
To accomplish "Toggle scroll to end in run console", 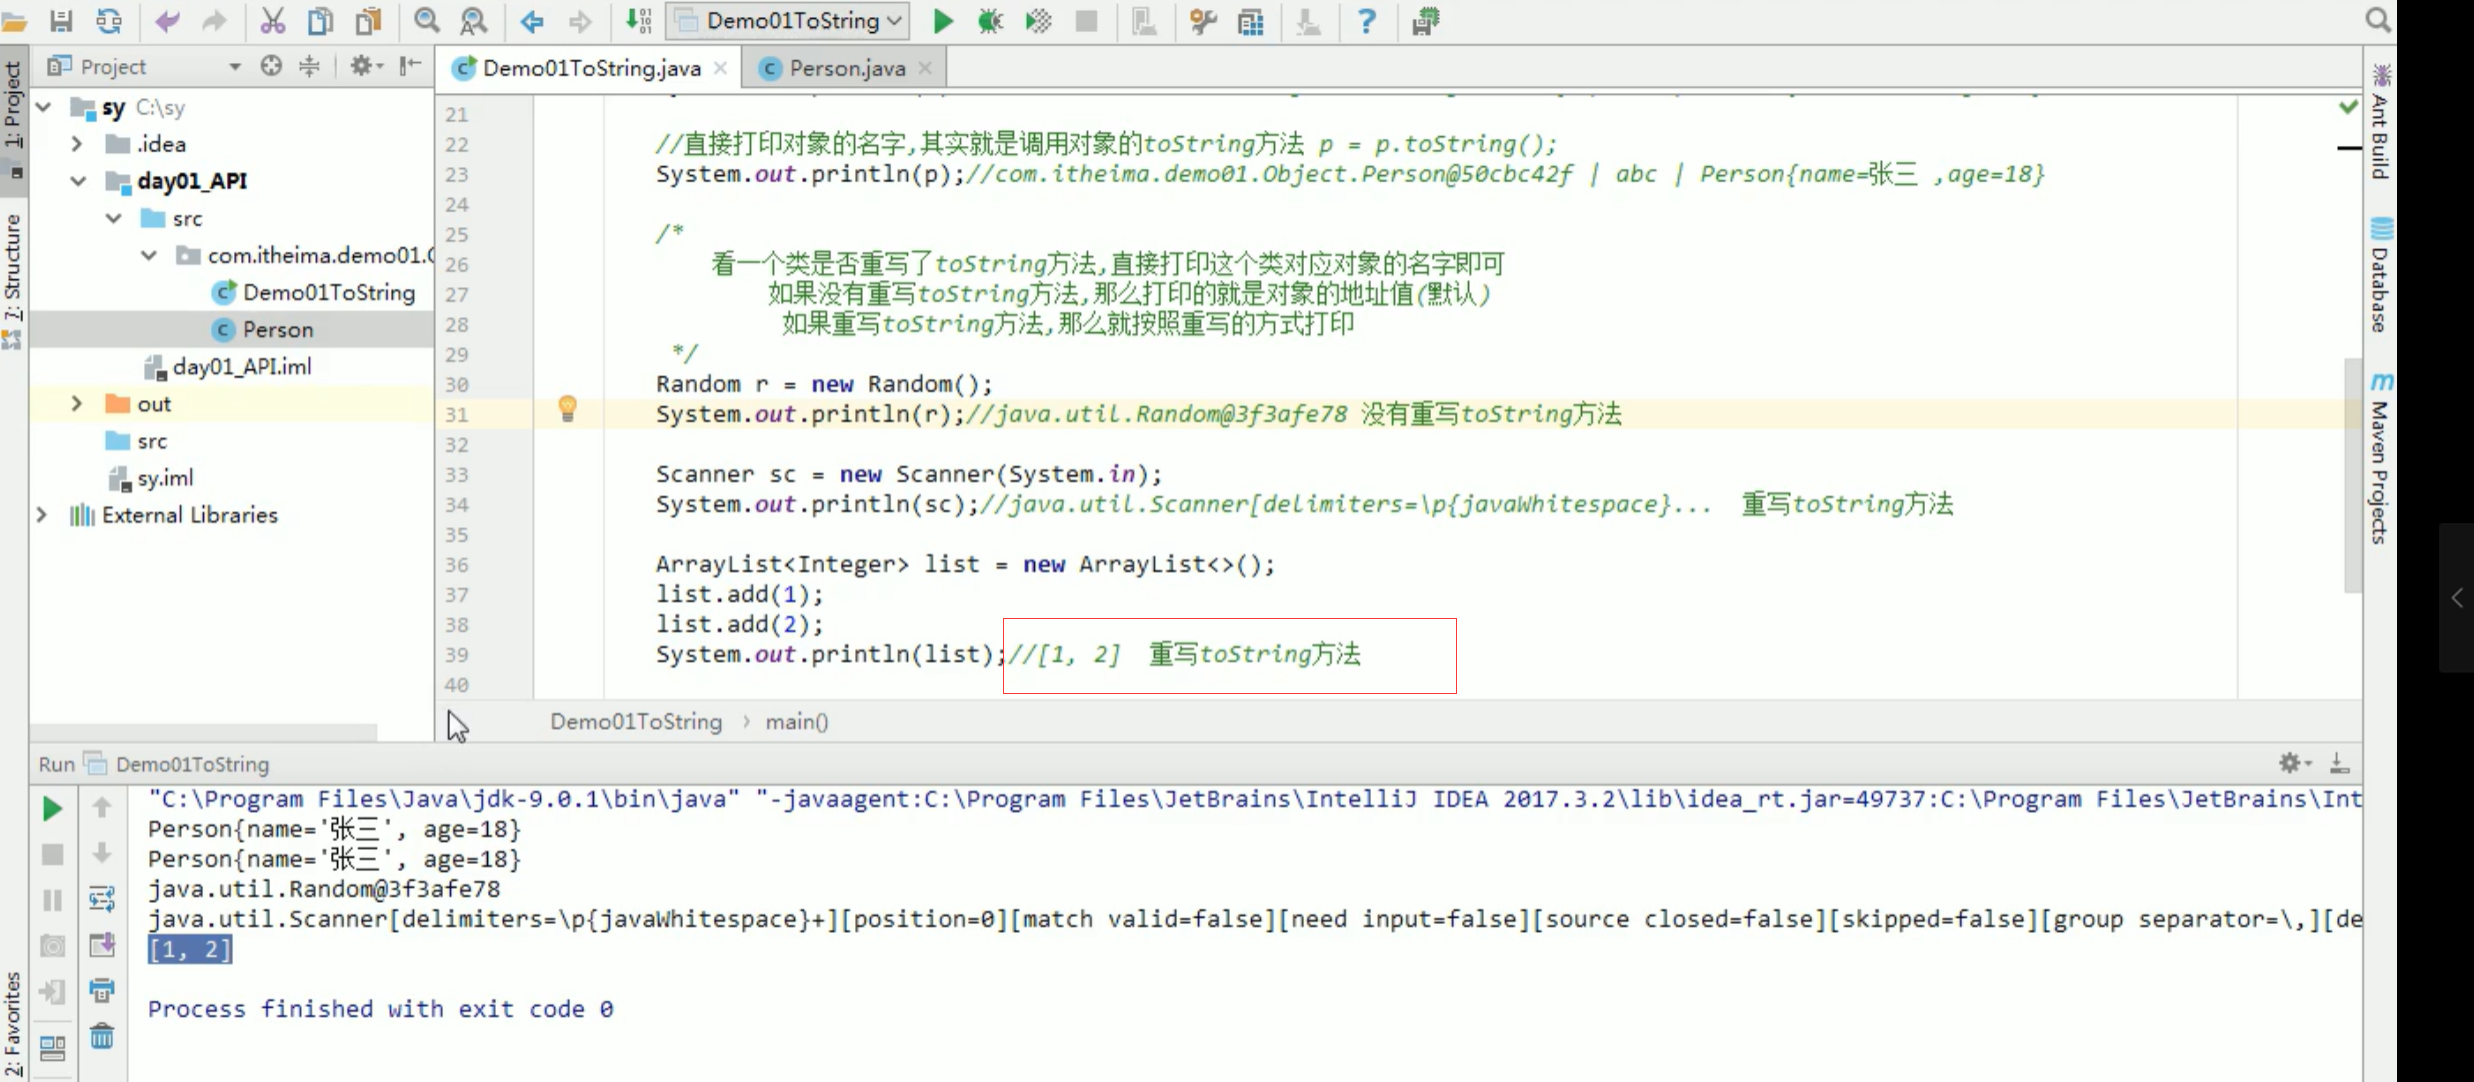I will pyautogui.click(x=102, y=945).
